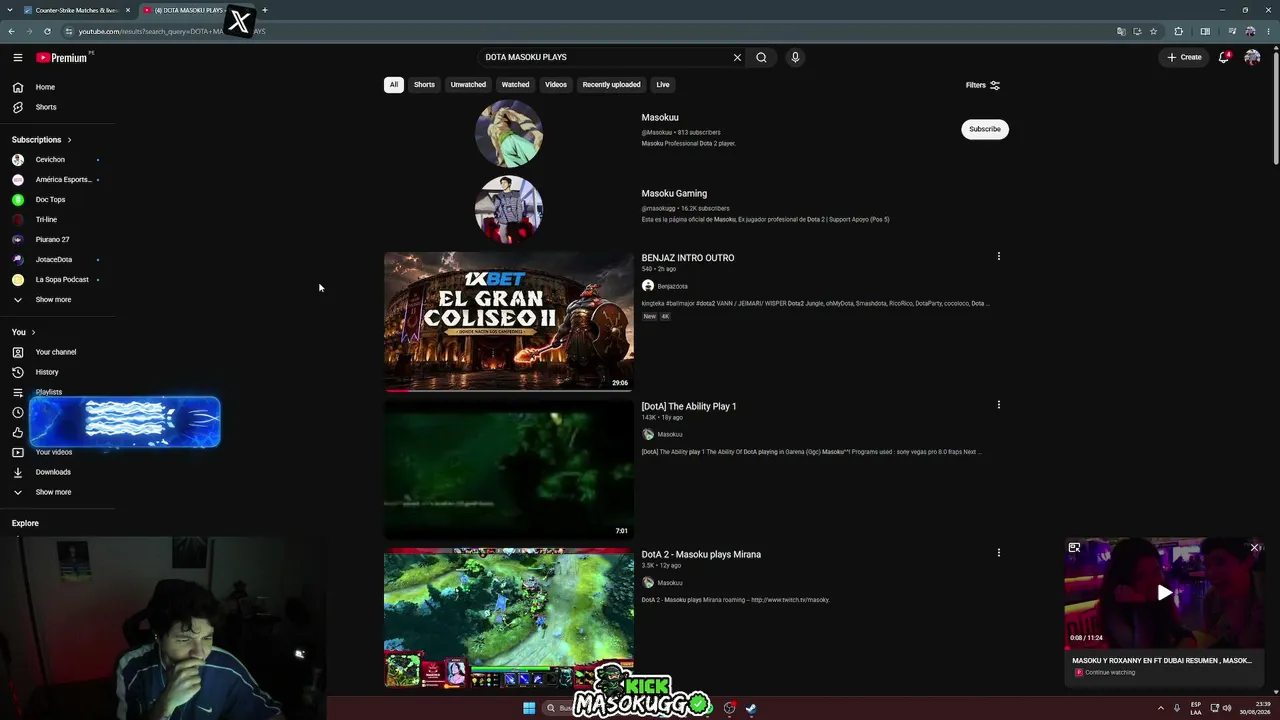Viewport: 1280px width, 720px height.
Task: Click the Masoku plays Mirana thumbnail
Action: [x=509, y=617]
